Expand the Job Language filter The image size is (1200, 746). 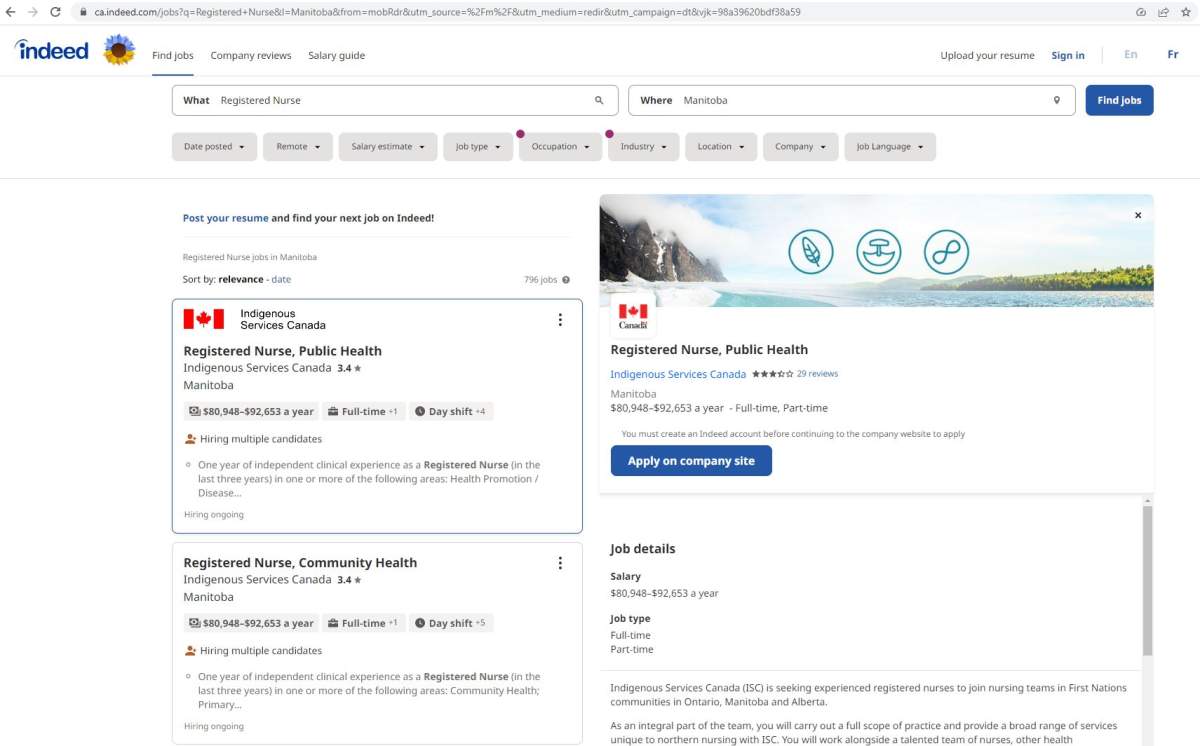[890, 147]
